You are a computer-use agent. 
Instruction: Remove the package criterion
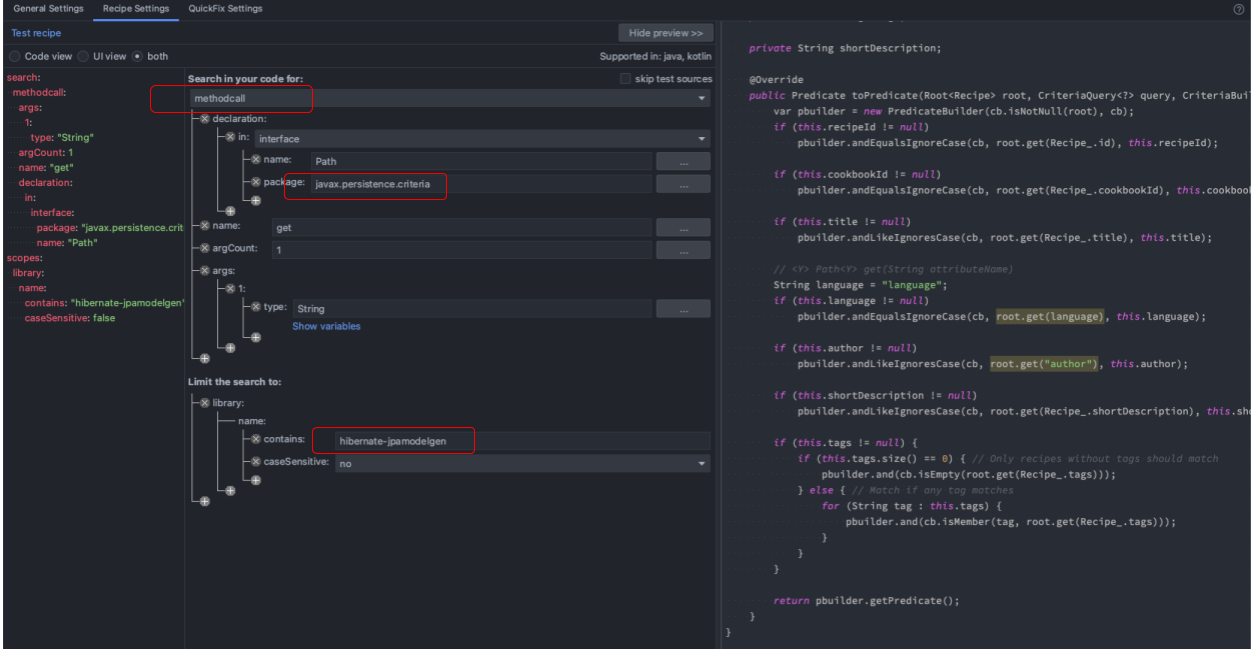(x=255, y=182)
